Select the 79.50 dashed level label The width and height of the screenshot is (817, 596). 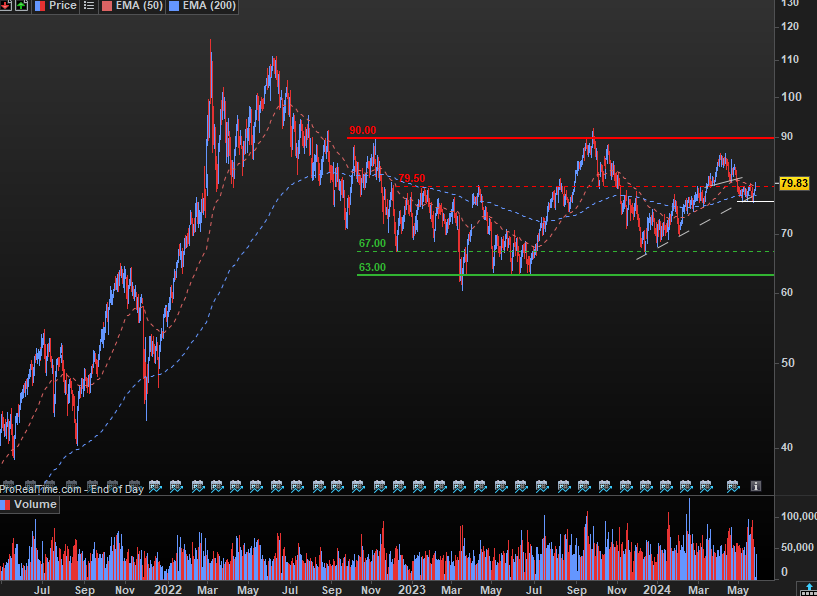point(412,179)
